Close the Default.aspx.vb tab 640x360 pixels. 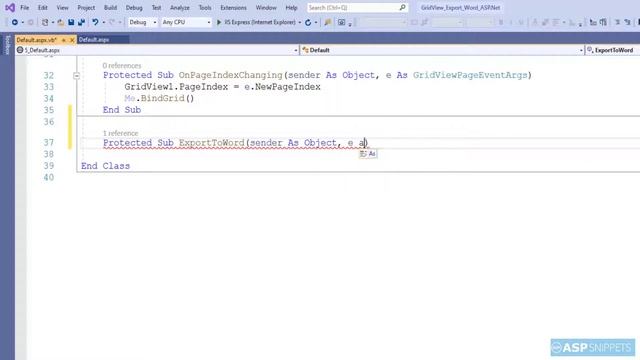[72, 40]
